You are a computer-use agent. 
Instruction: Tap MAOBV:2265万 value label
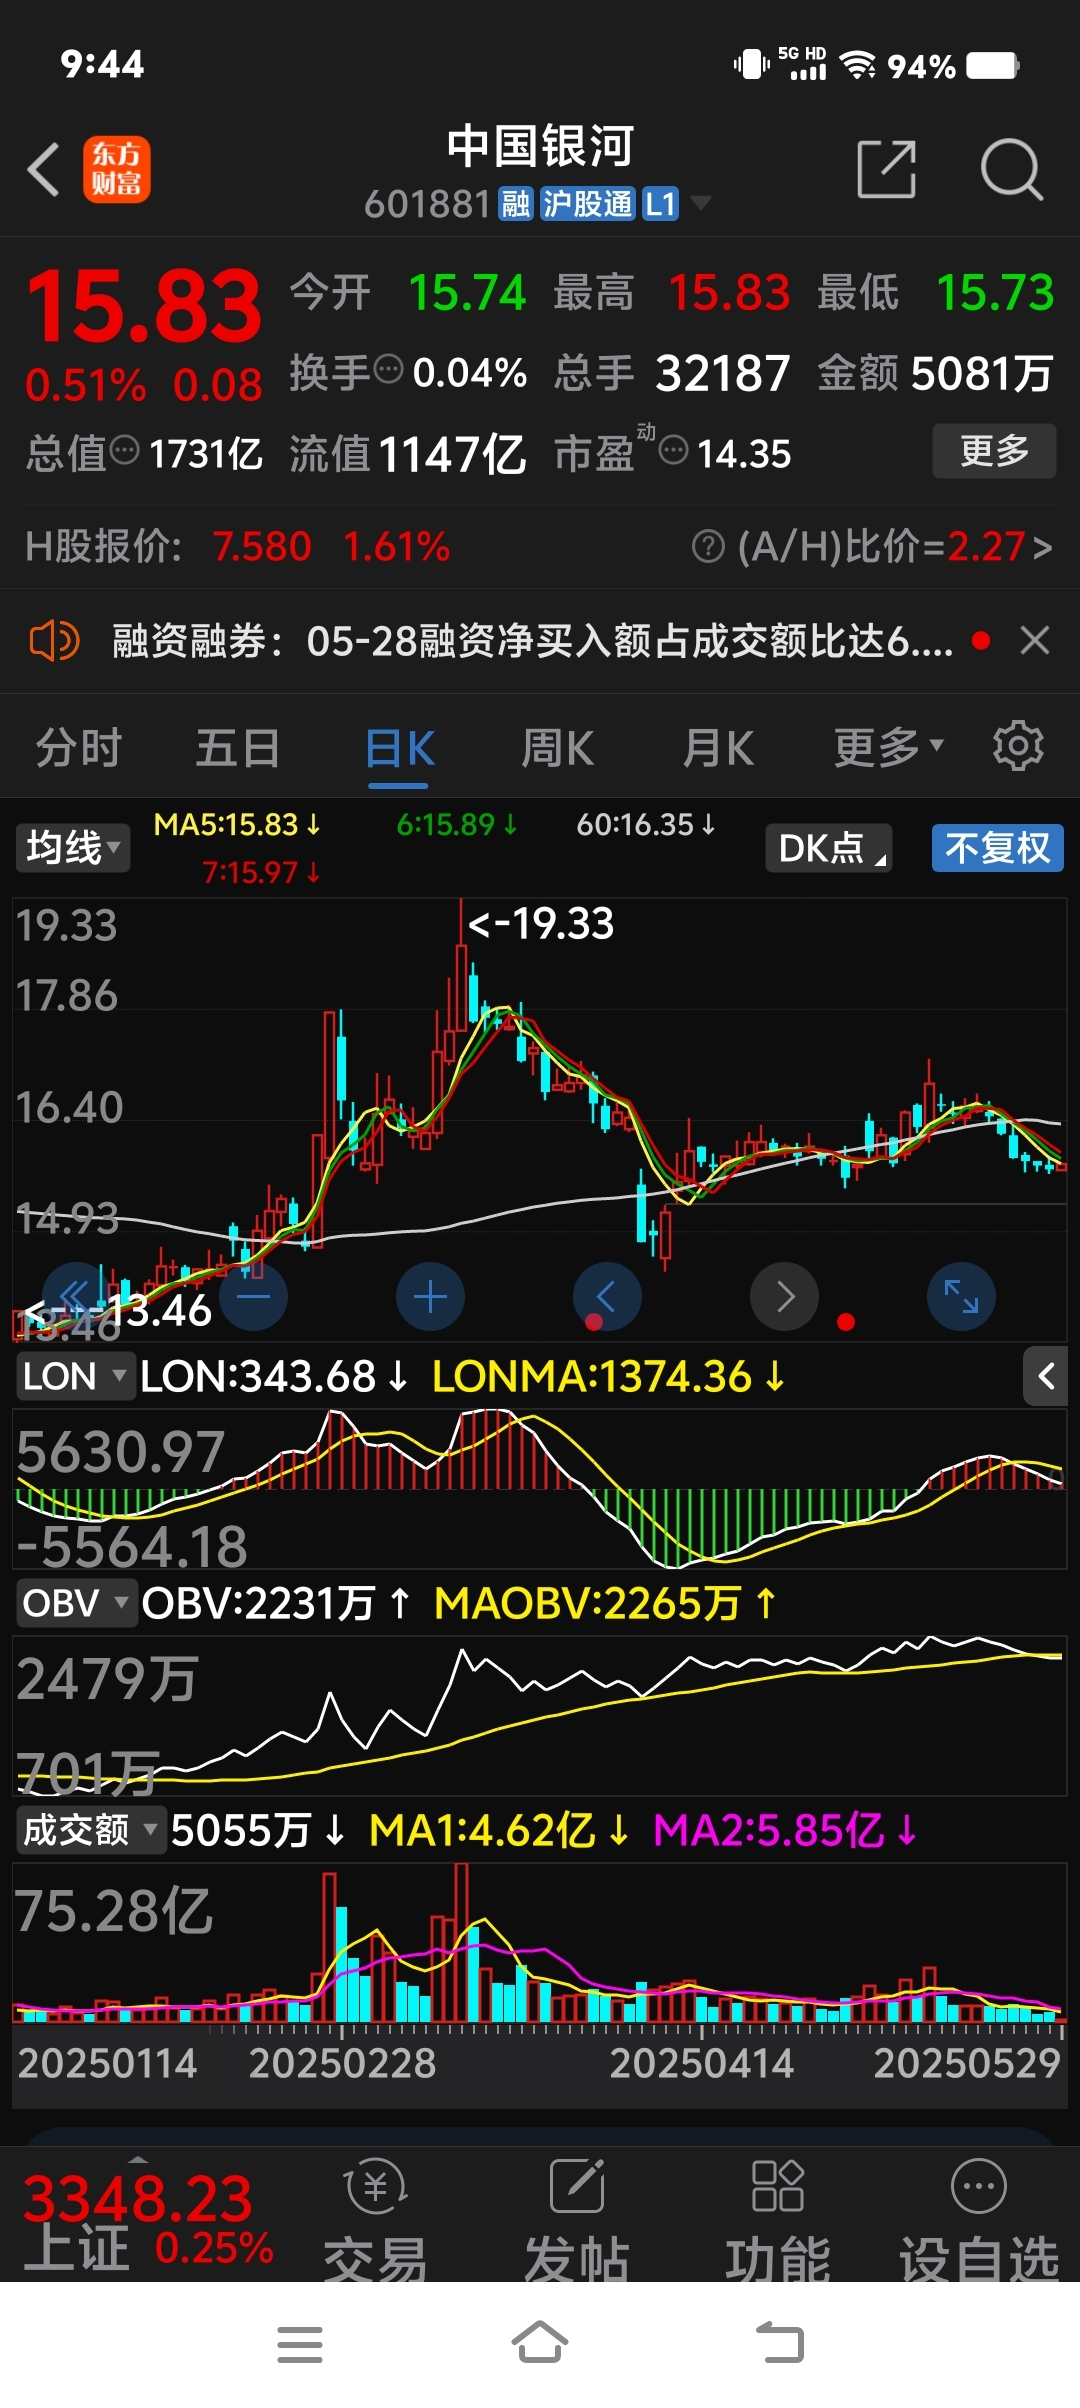(605, 1603)
